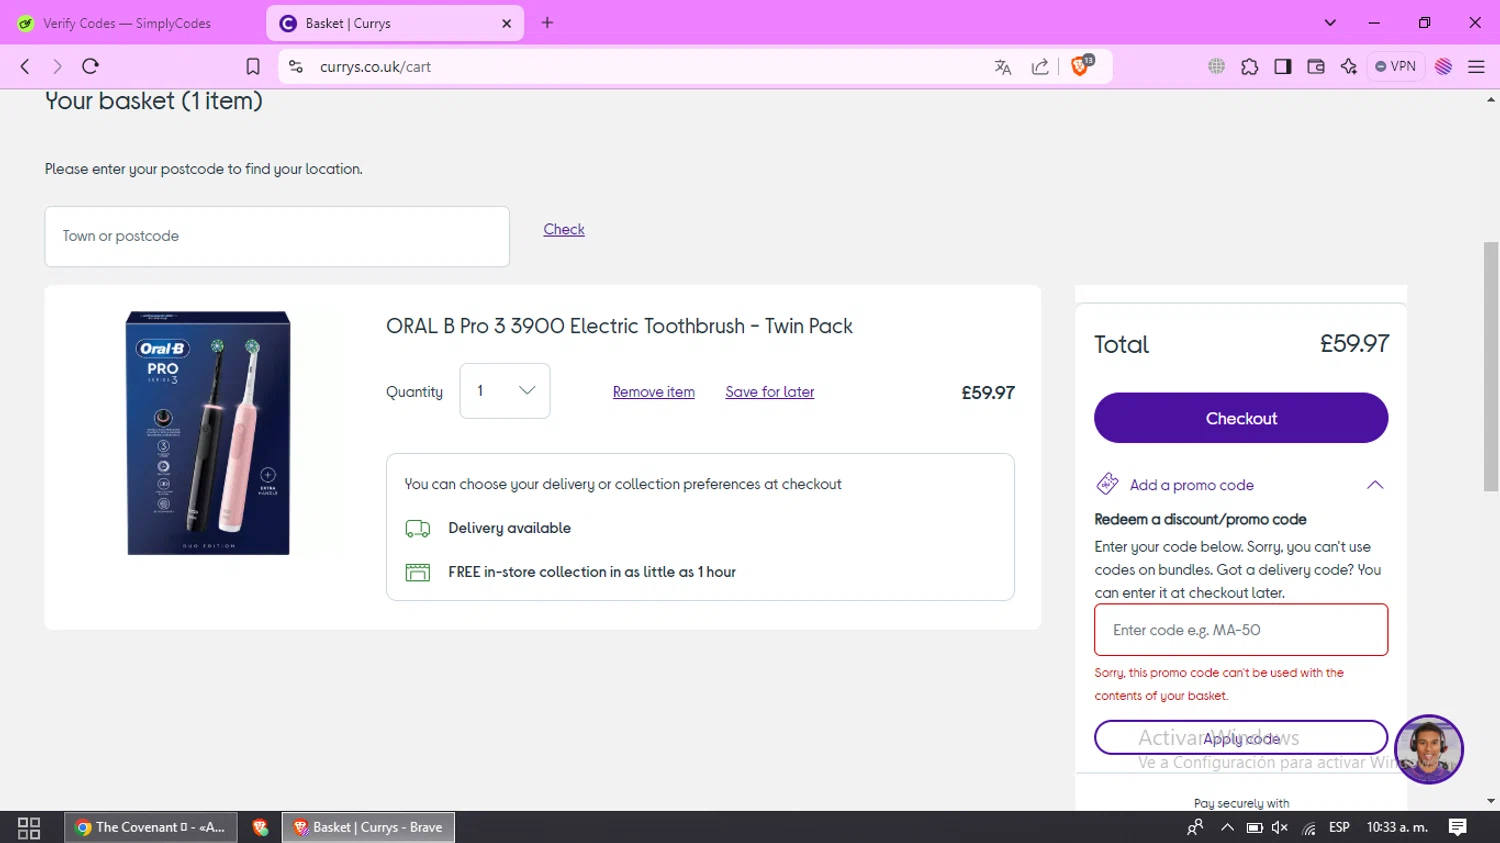The width and height of the screenshot is (1500, 843).
Task: Click the browser forward arrow
Action: pos(57,66)
